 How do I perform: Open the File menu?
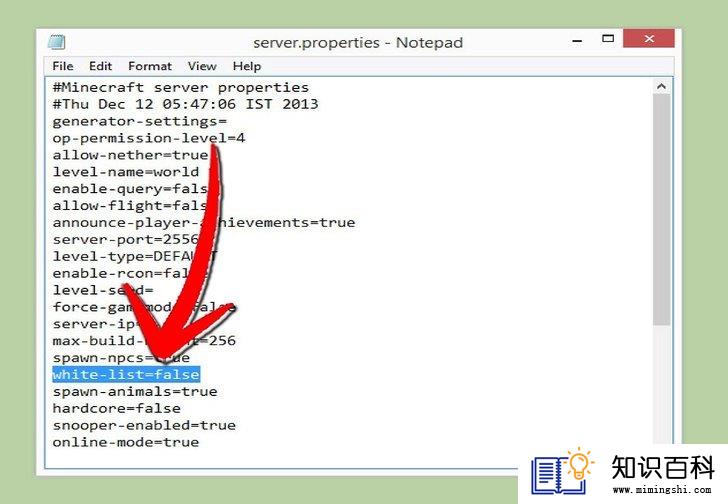[x=63, y=66]
